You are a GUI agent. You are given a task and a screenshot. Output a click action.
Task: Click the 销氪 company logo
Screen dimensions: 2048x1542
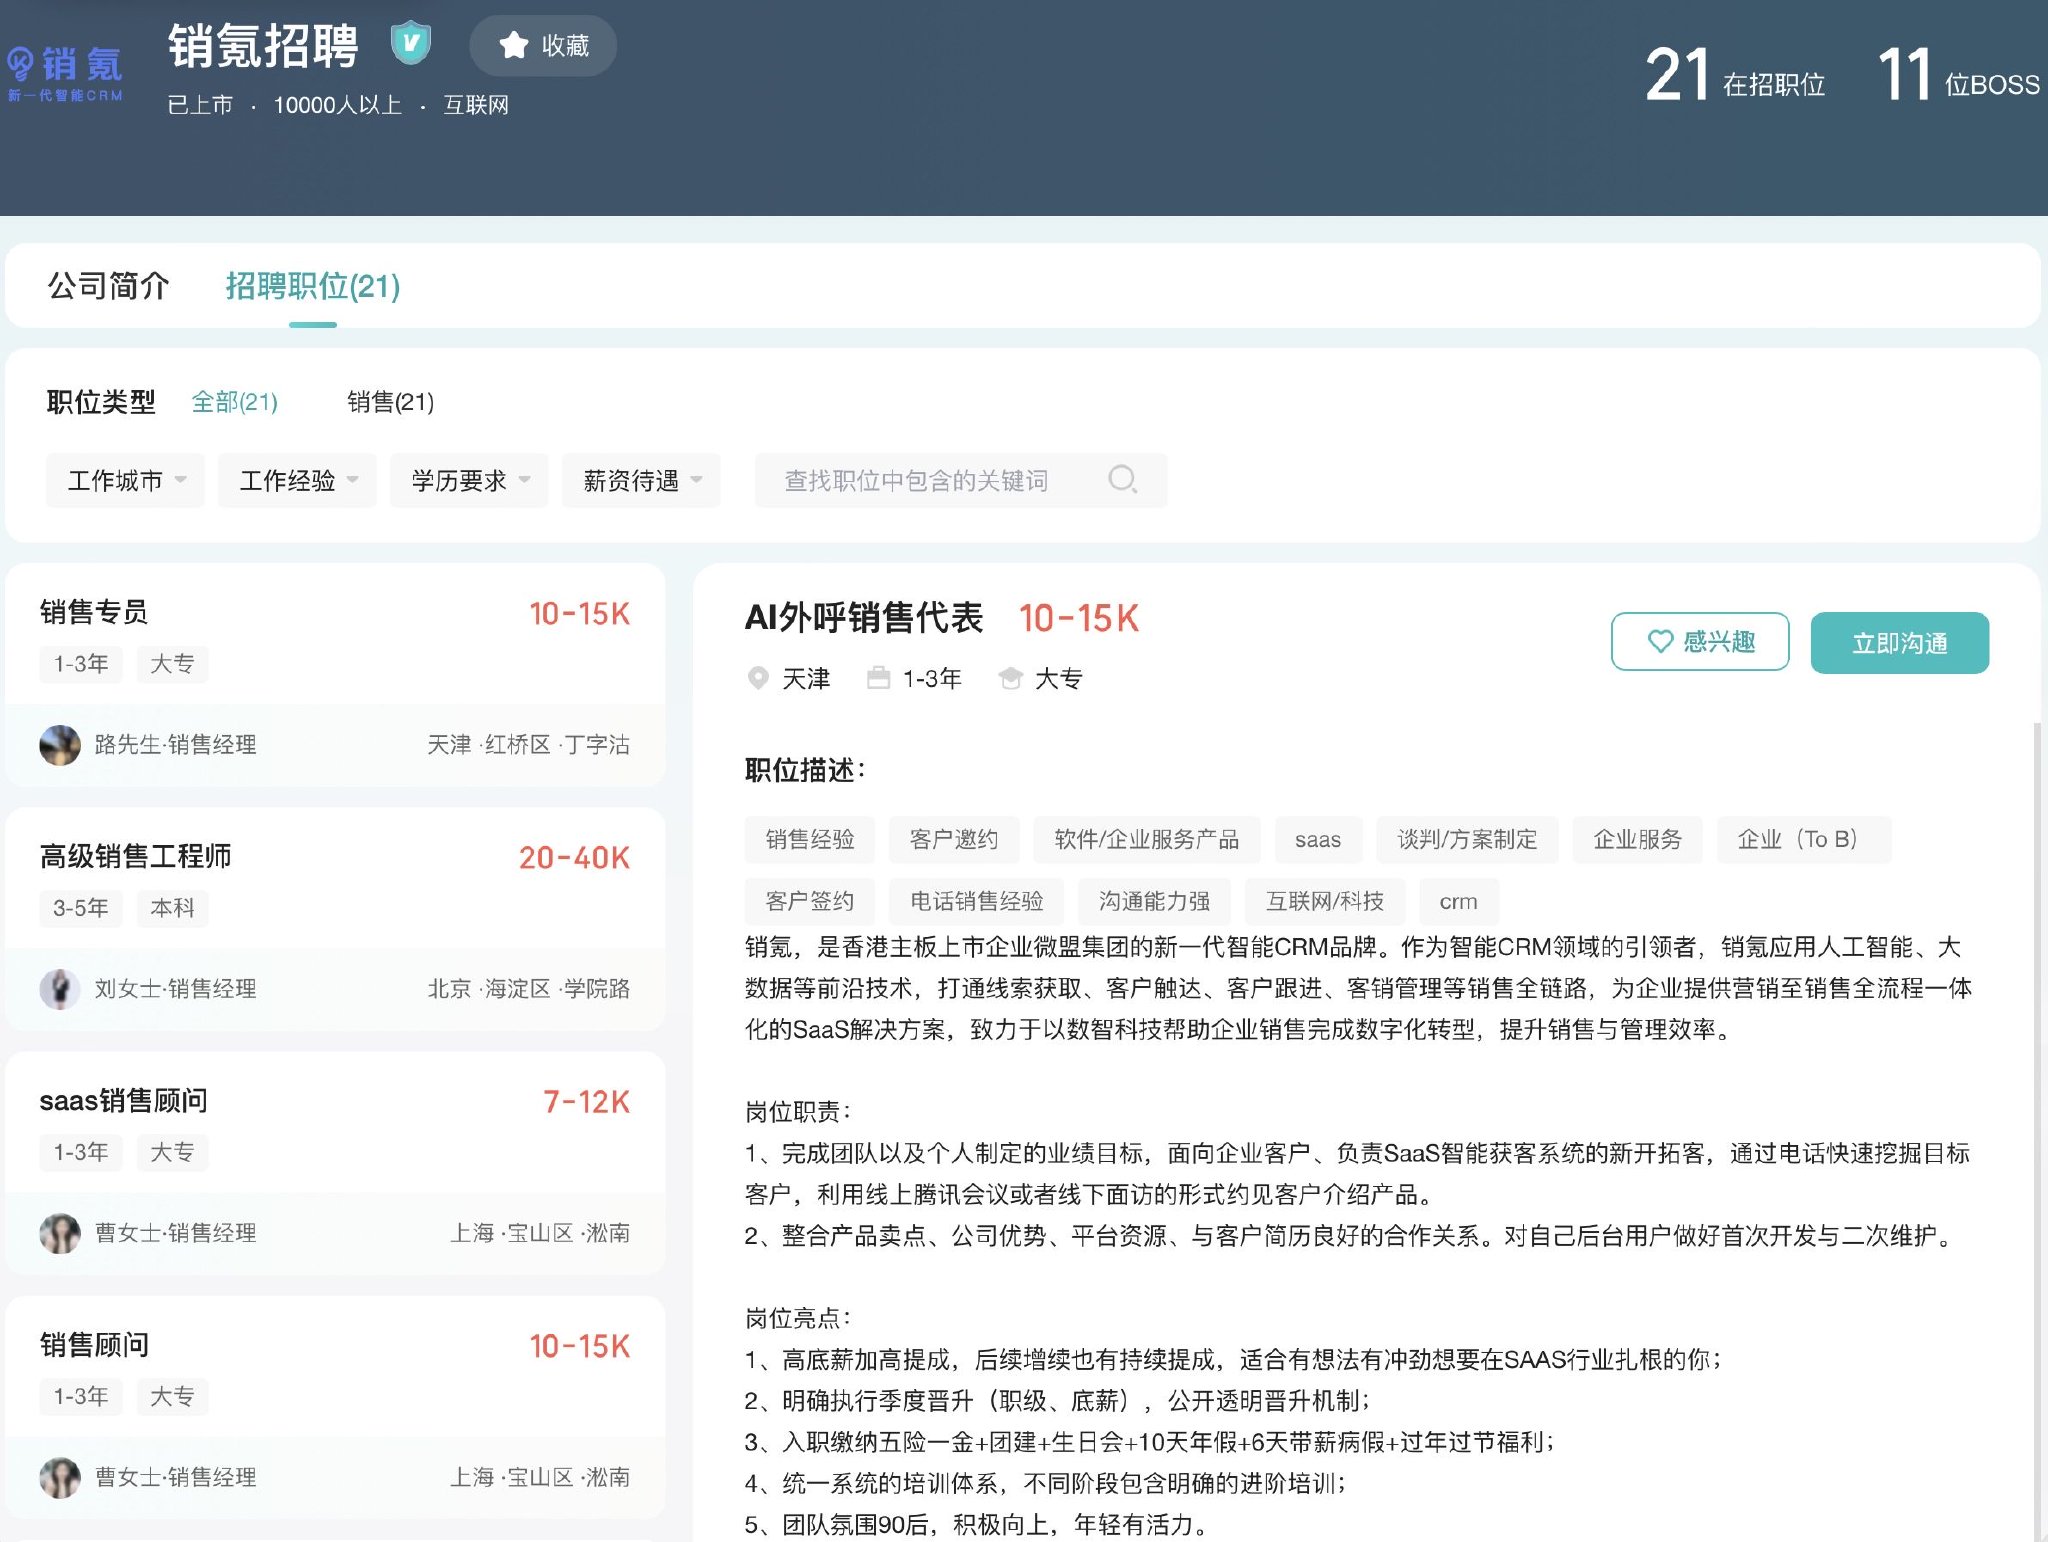(65, 72)
